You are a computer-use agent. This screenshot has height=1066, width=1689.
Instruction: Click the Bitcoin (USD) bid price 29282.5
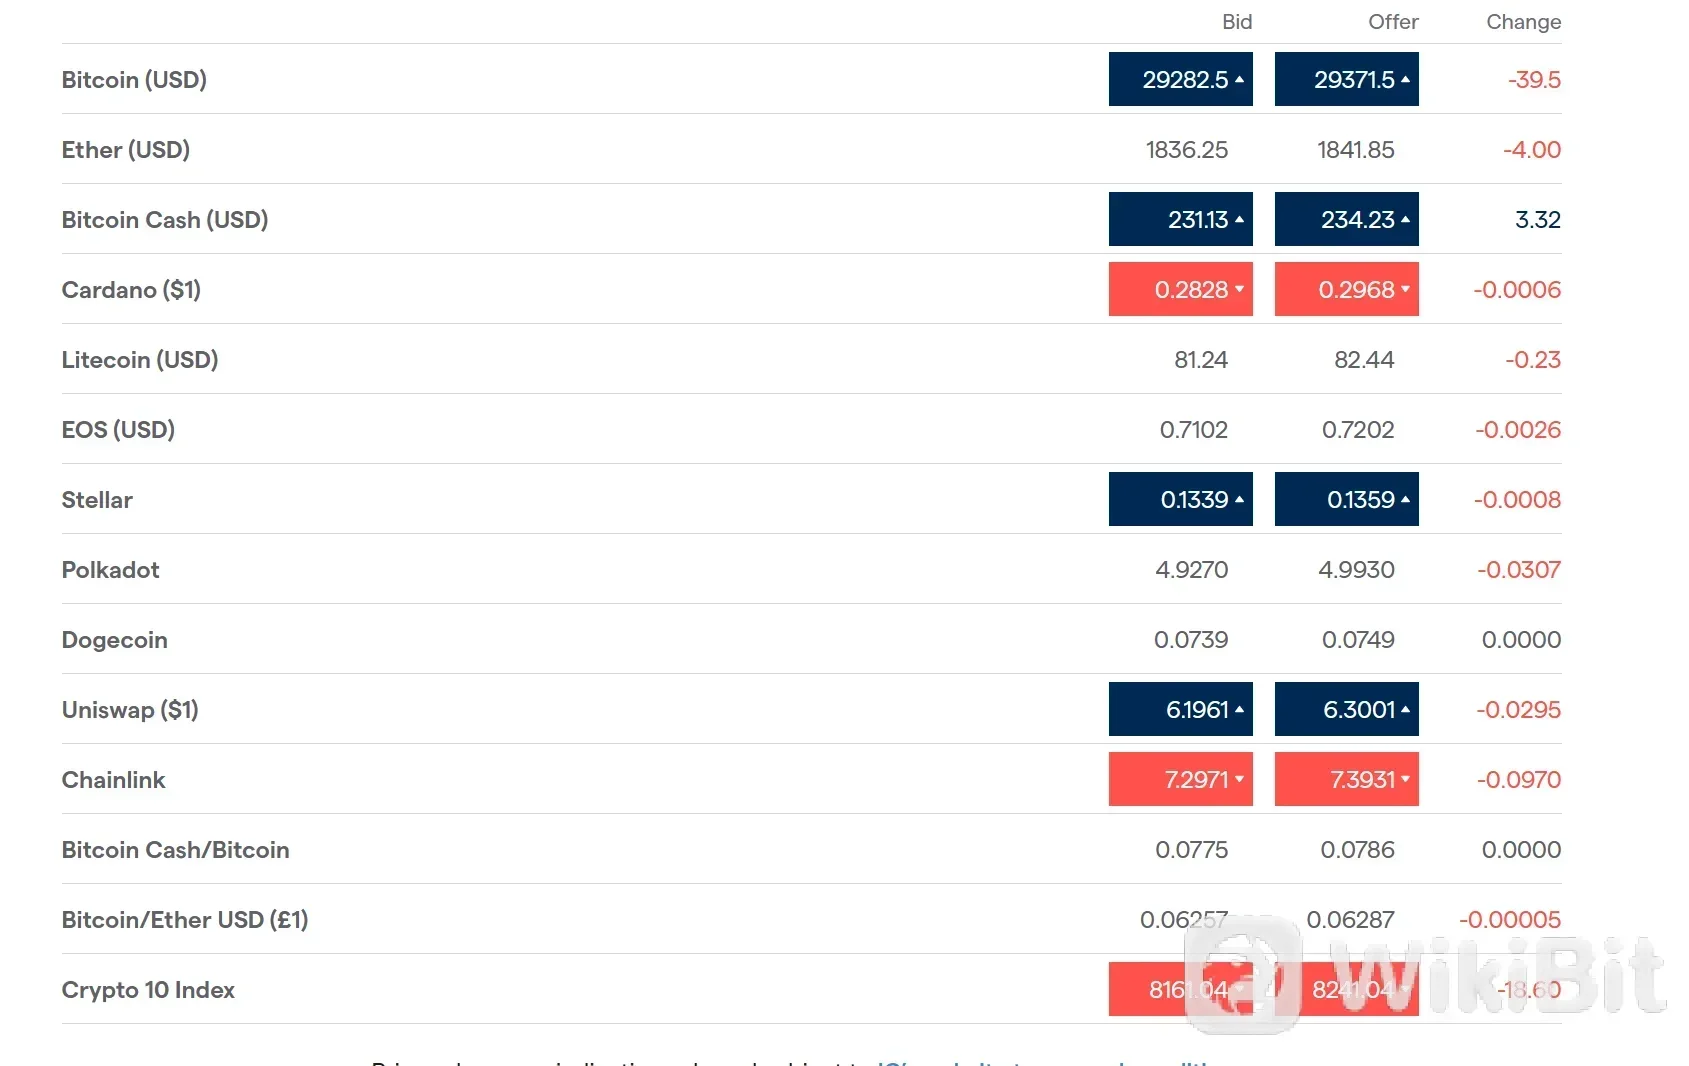1180,79
